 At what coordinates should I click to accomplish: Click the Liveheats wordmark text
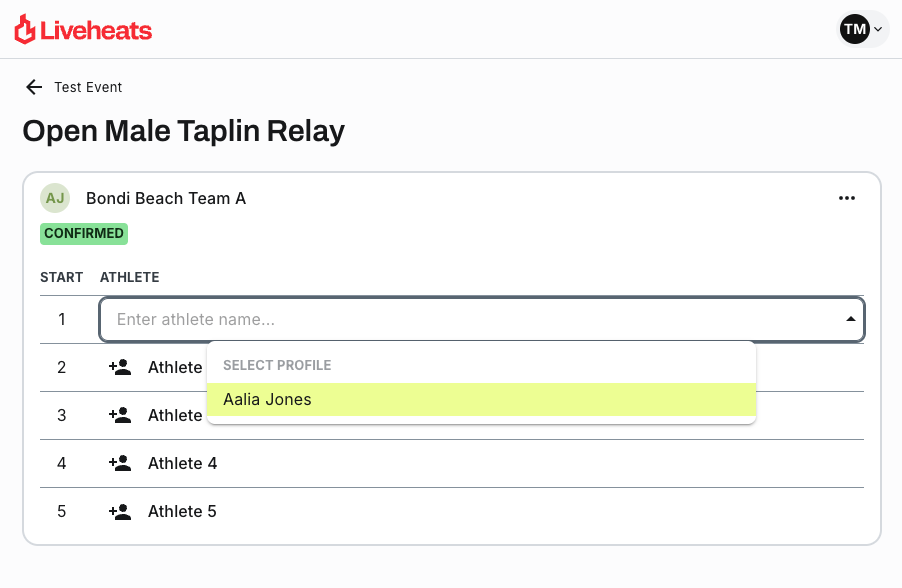click(96, 31)
